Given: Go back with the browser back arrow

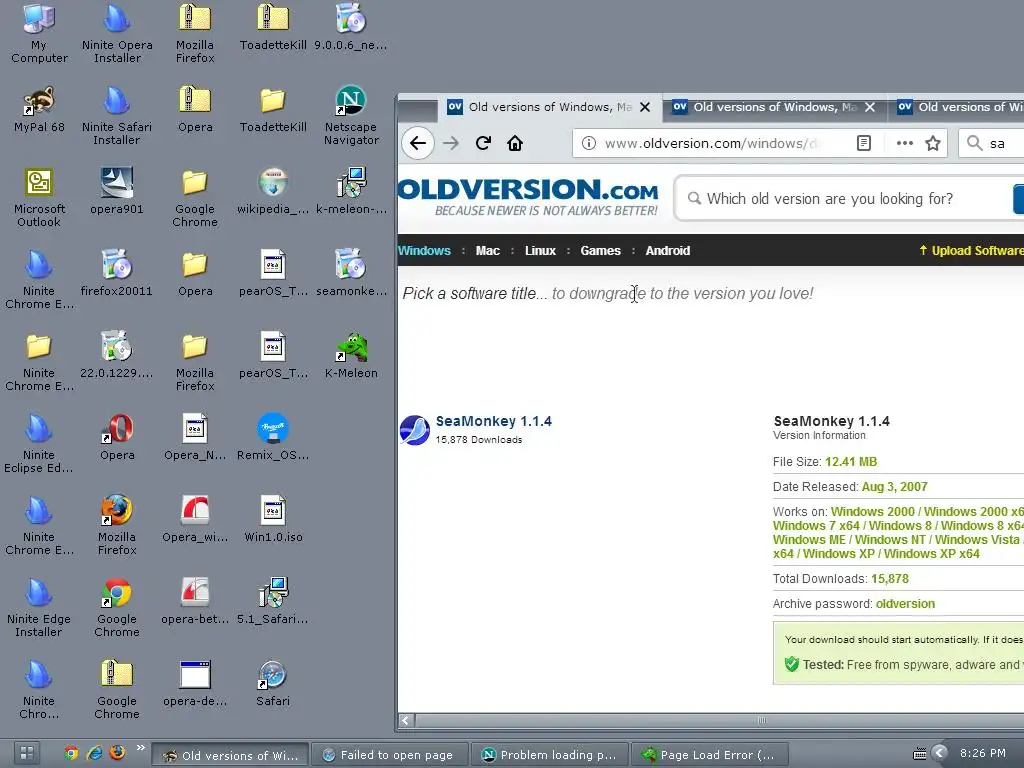Looking at the screenshot, I should click(x=418, y=143).
